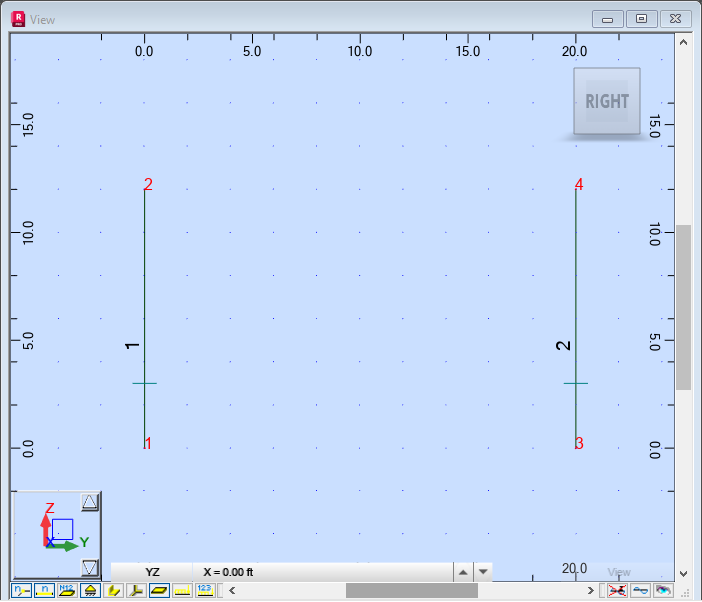Toggle load symbols display icon

point(182,591)
